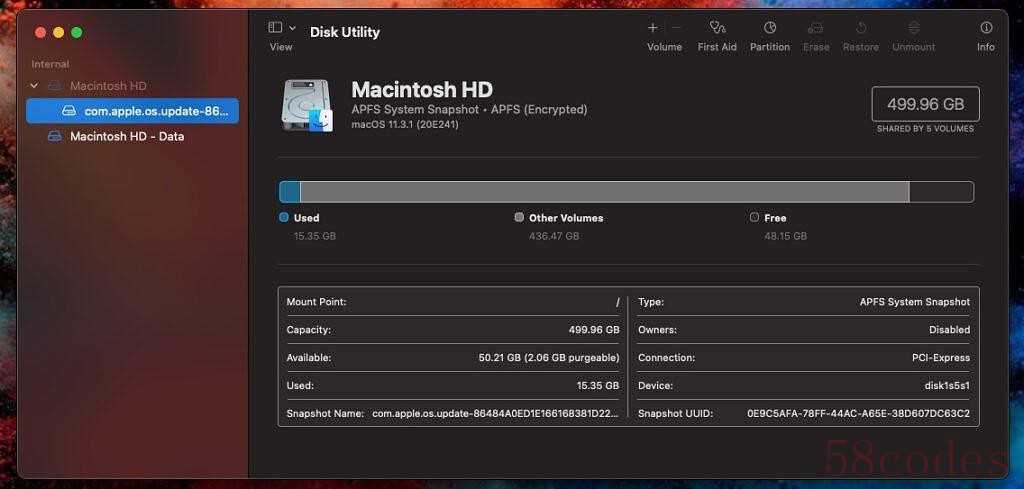Add a volume with plus icon

(653, 28)
